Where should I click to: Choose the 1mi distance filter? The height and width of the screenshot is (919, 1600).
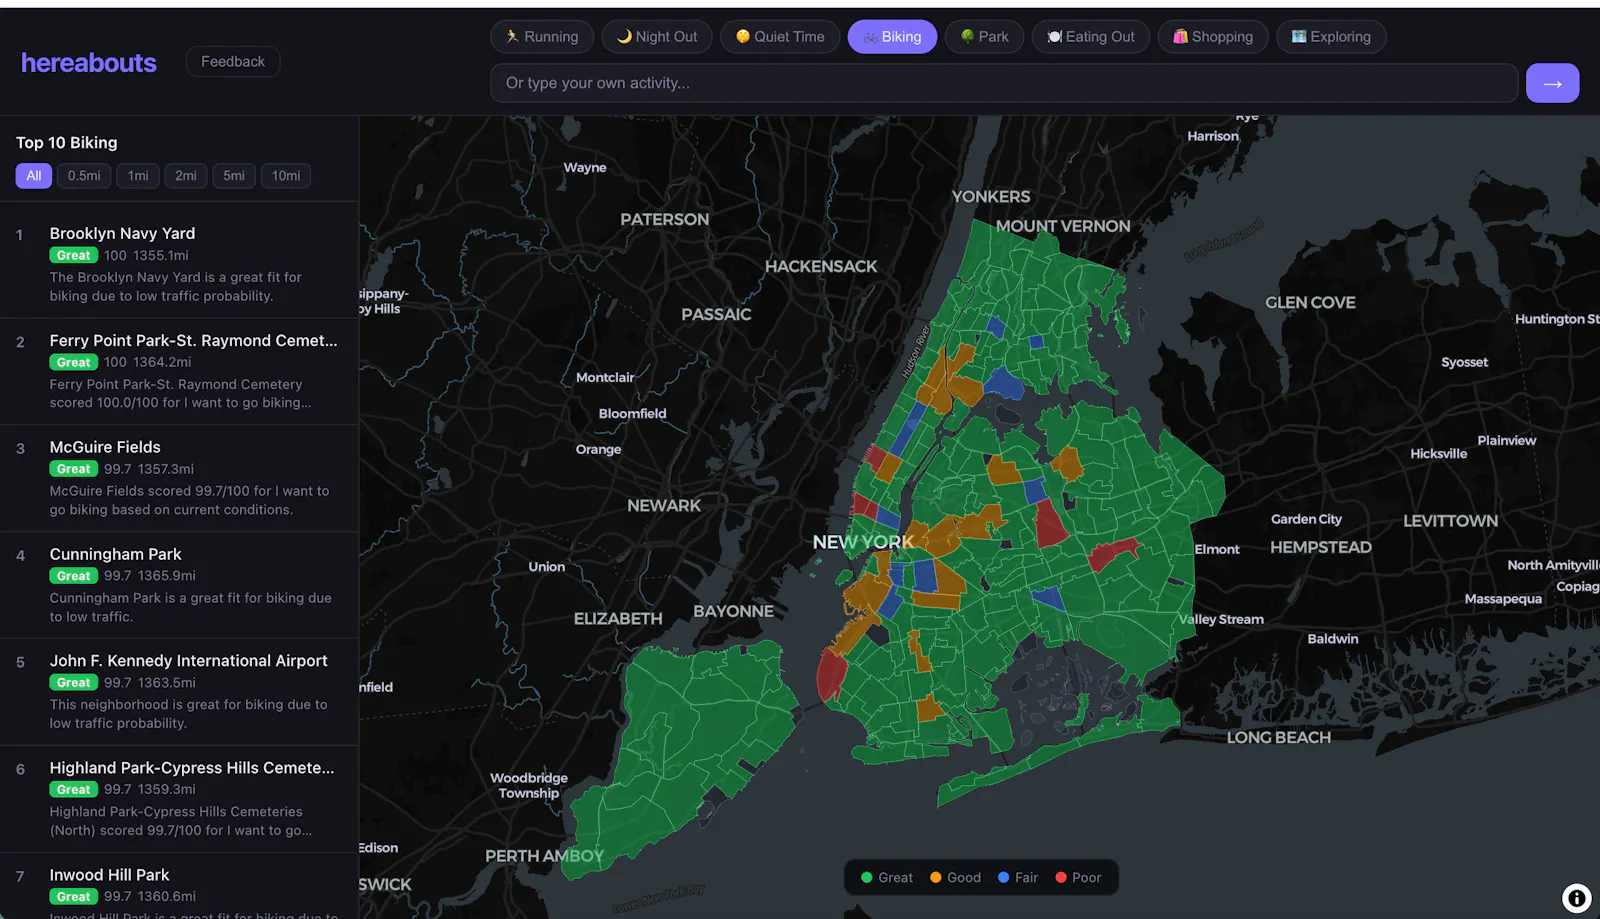pyautogui.click(x=138, y=176)
